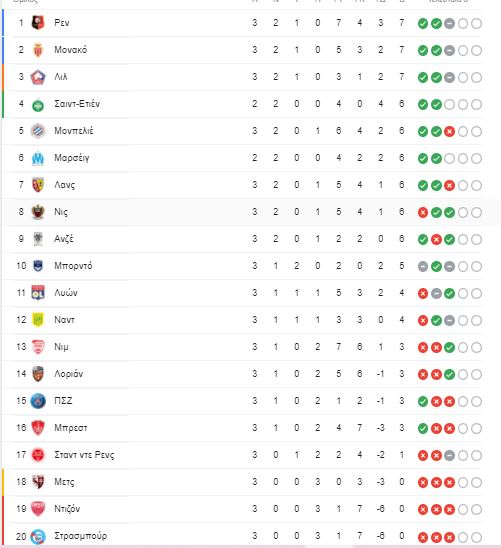The image size is (501, 548).
Task: Open the Λιλ team crest
Action: pos(38,77)
